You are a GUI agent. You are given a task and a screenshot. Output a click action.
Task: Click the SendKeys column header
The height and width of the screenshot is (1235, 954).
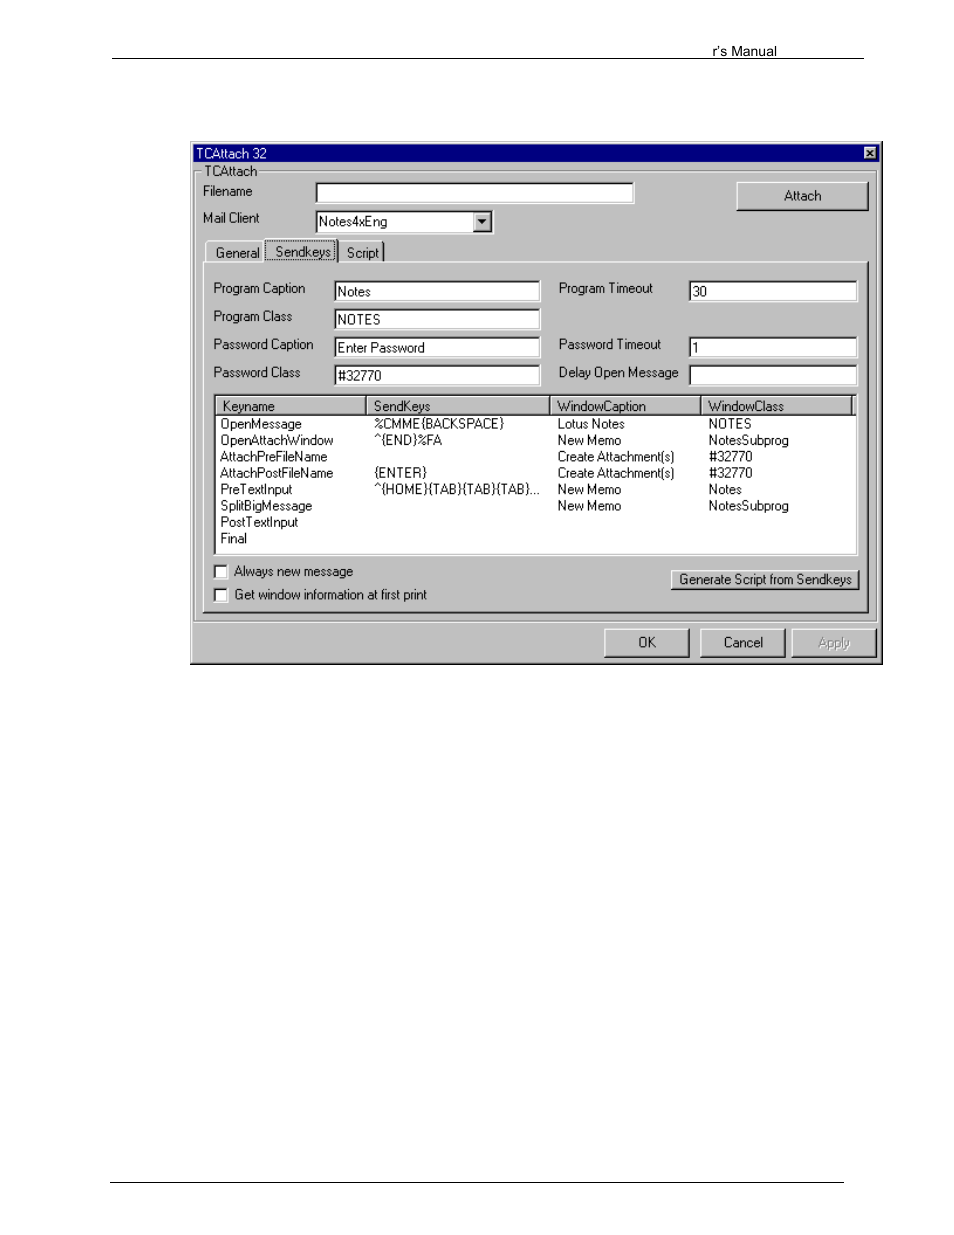(x=458, y=406)
